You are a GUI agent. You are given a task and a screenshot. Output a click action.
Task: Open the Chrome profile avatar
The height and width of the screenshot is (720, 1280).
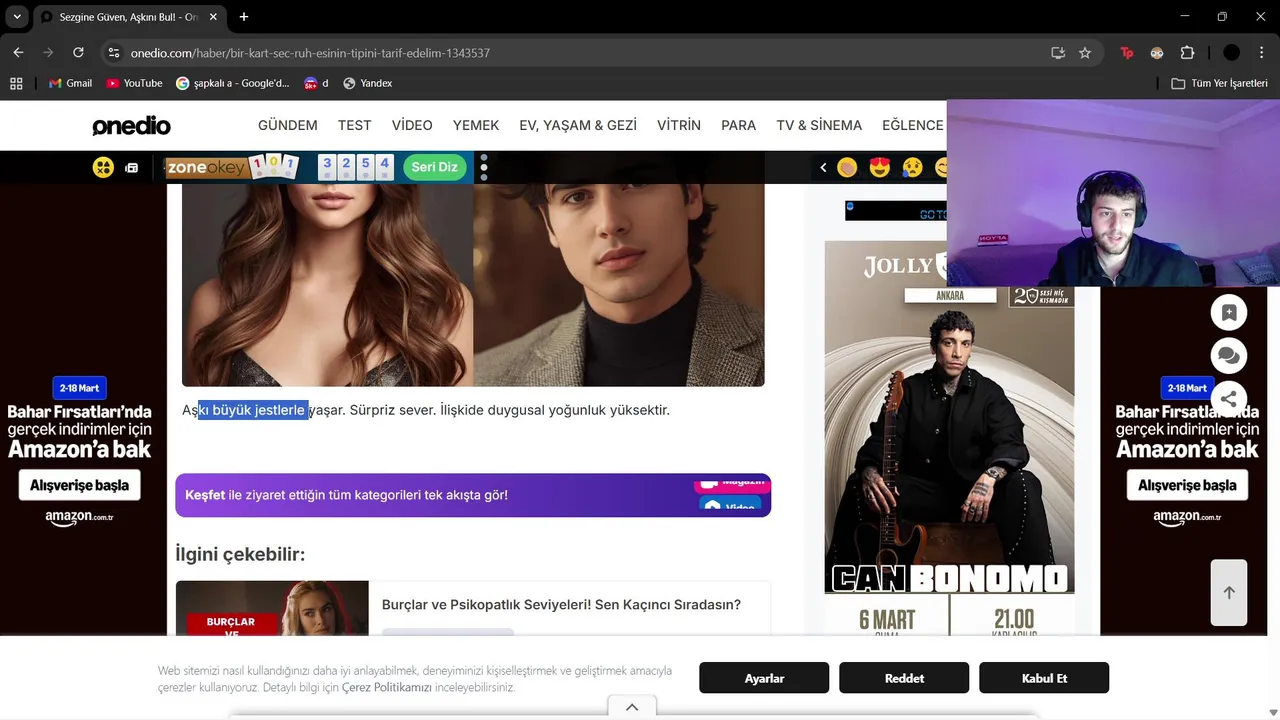(x=1231, y=53)
